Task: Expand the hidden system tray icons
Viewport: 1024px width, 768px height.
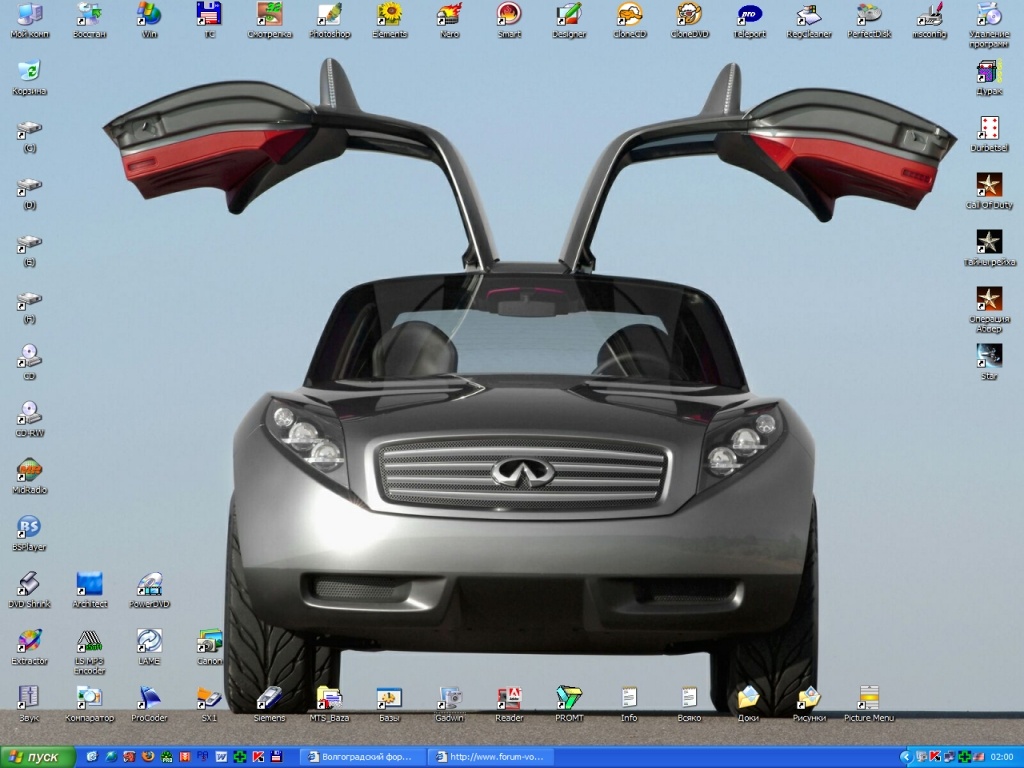Action: tap(905, 757)
